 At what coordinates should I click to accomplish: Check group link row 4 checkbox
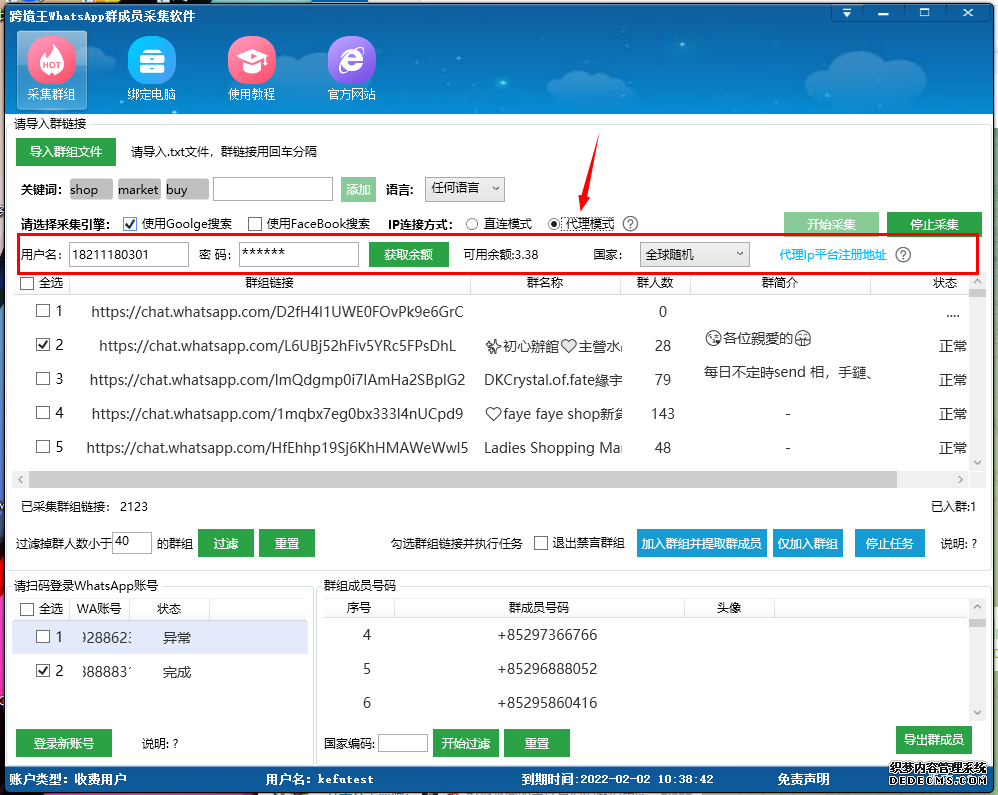click(43, 412)
